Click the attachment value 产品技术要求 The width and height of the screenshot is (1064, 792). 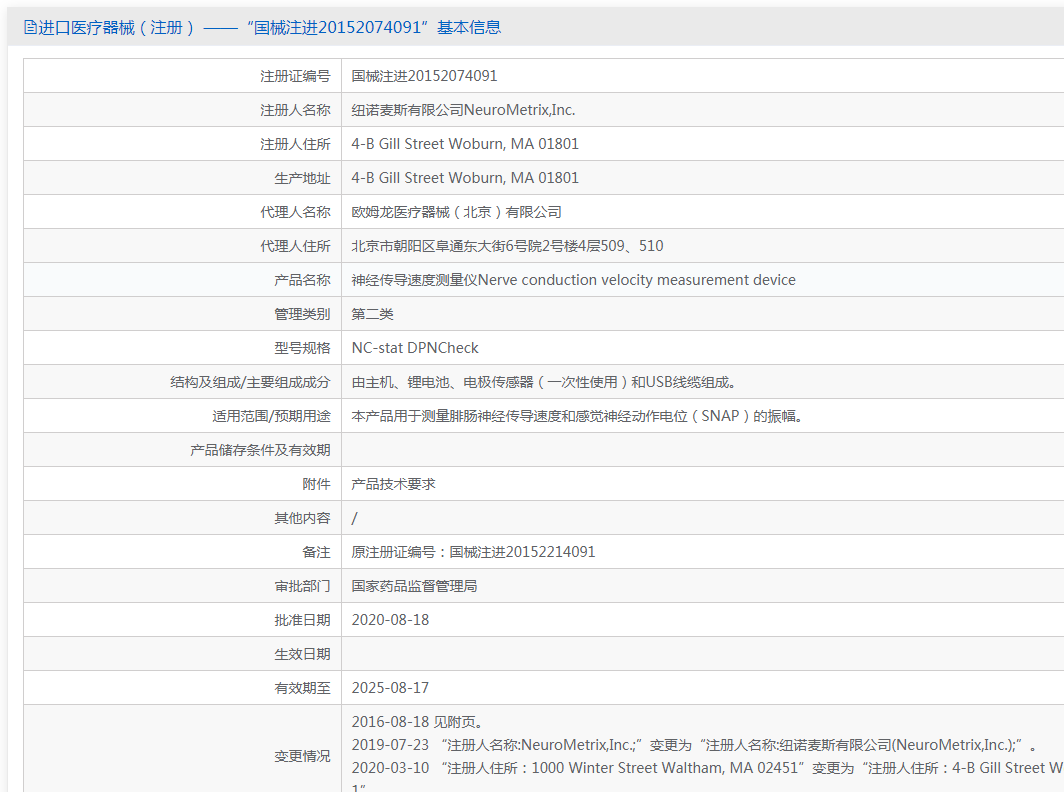[x=394, y=484]
